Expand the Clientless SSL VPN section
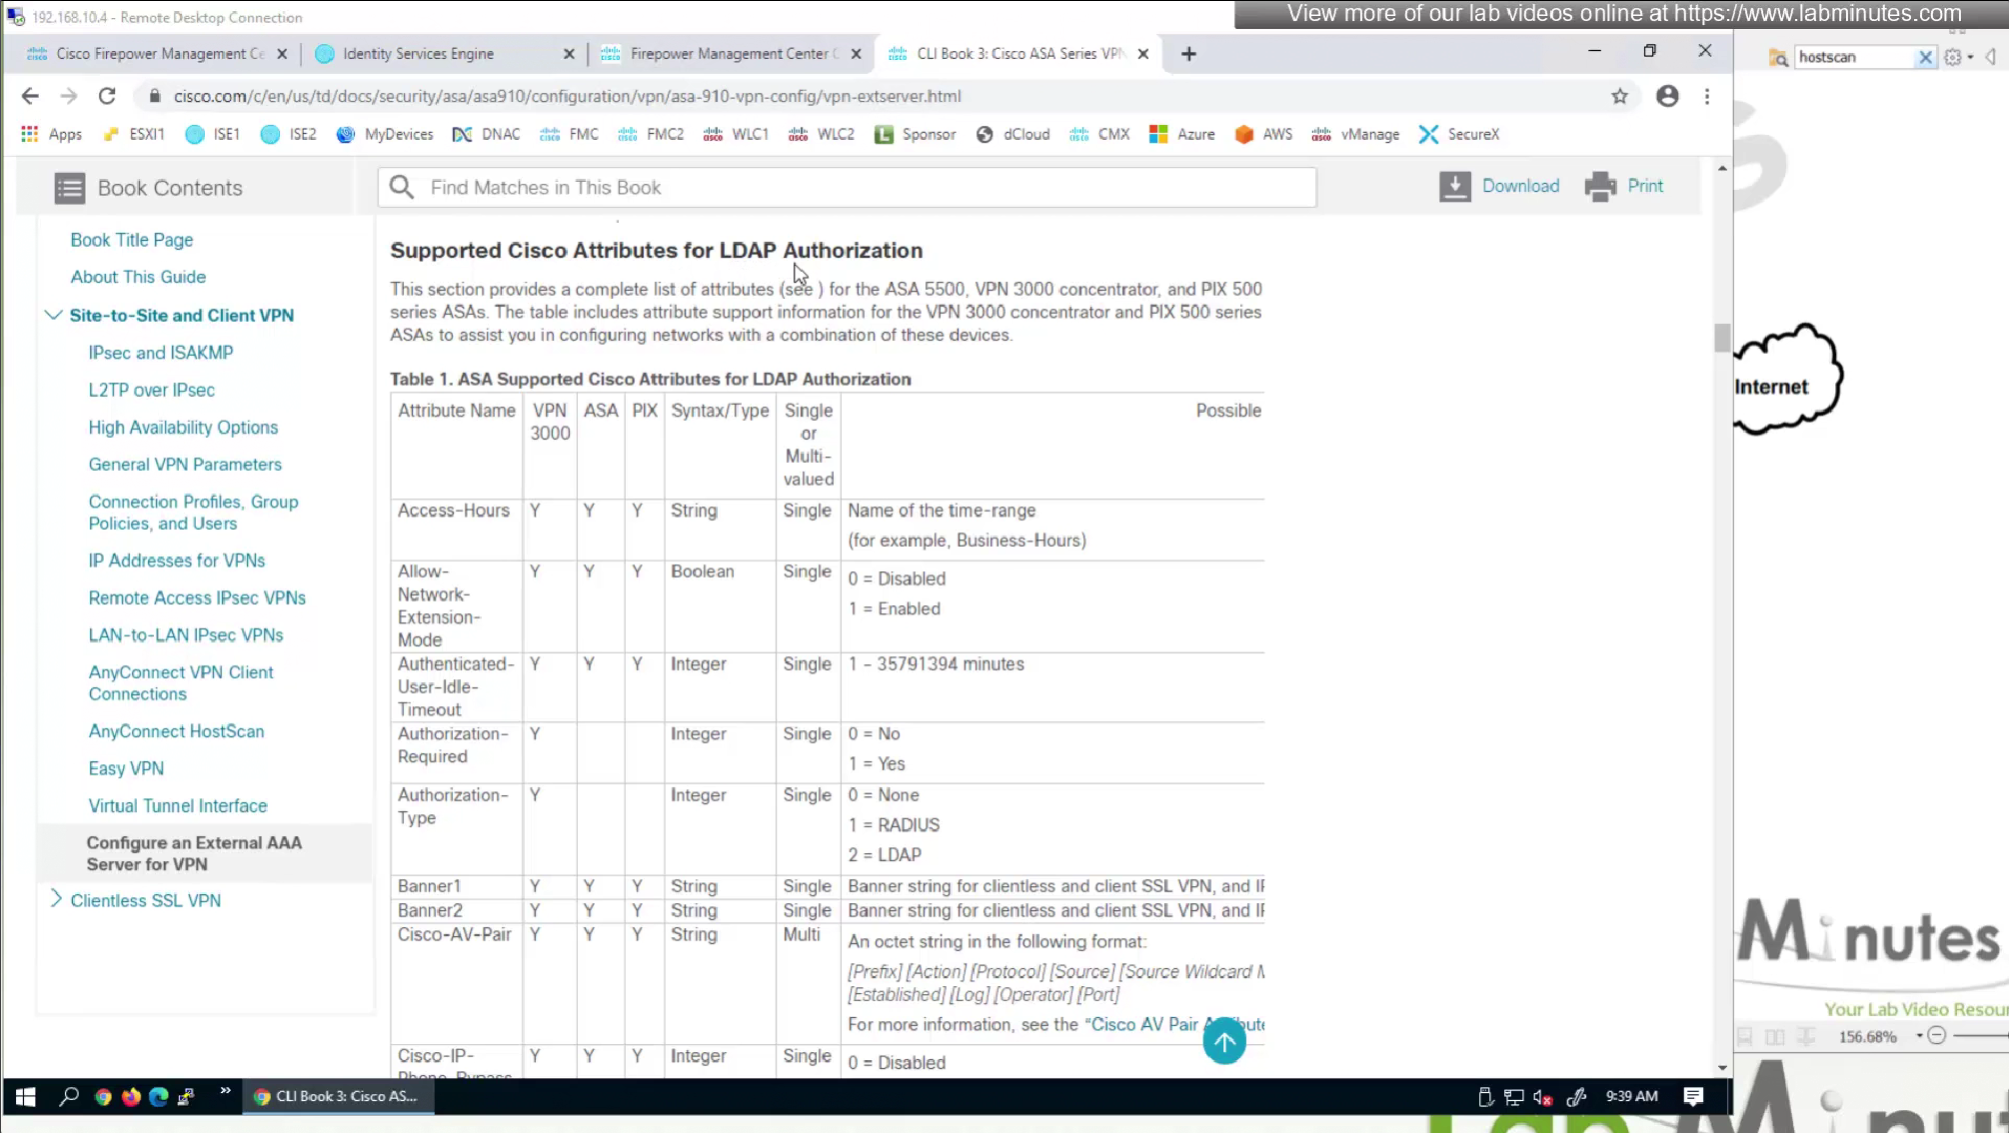The height and width of the screenshot is (1133, 2009). pos(56,900)
